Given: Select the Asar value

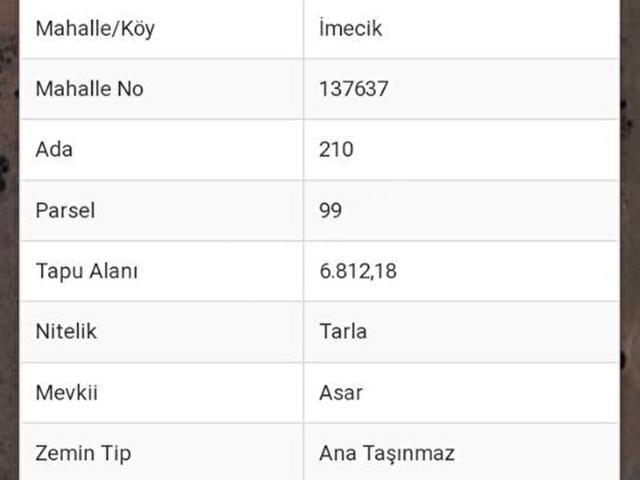Looking at the screenshot, I should click(340, 392).
